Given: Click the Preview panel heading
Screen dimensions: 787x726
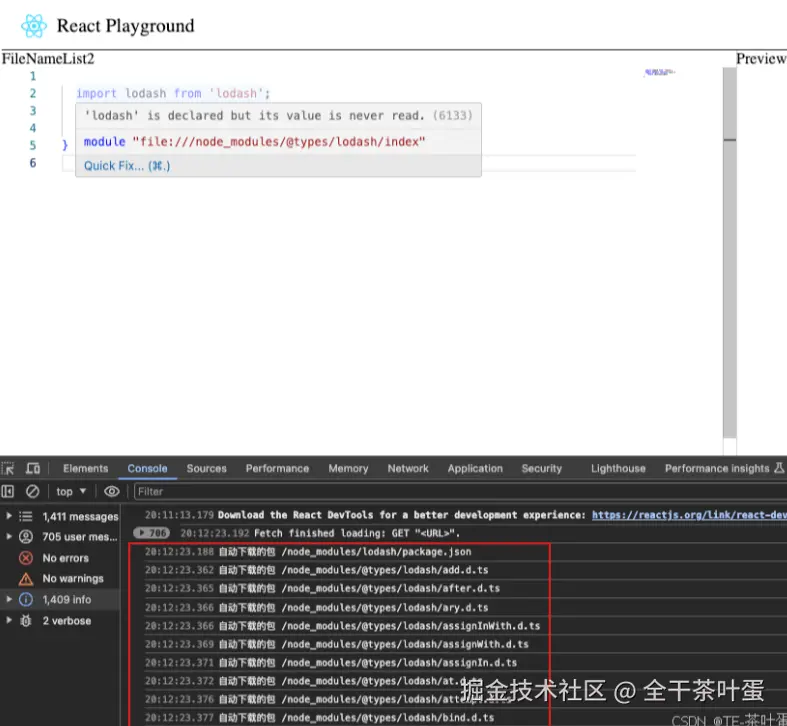Looking at the screenshot, I should coord(761,59).
